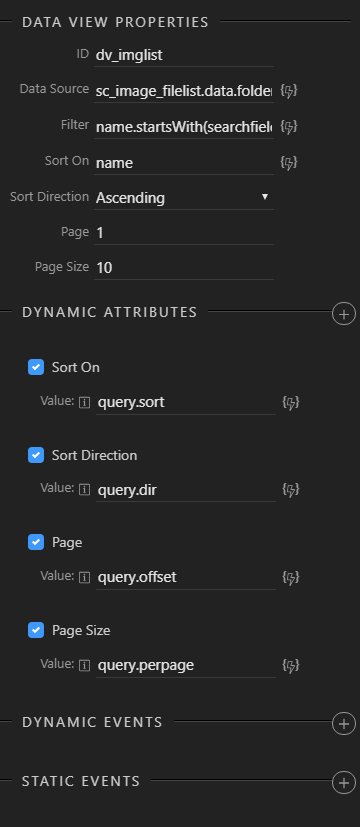The width and height of the screenshot is (360, 827).
Task: Uncheck the Page Size dynamic attribute
Action: (x=36, y=630)
